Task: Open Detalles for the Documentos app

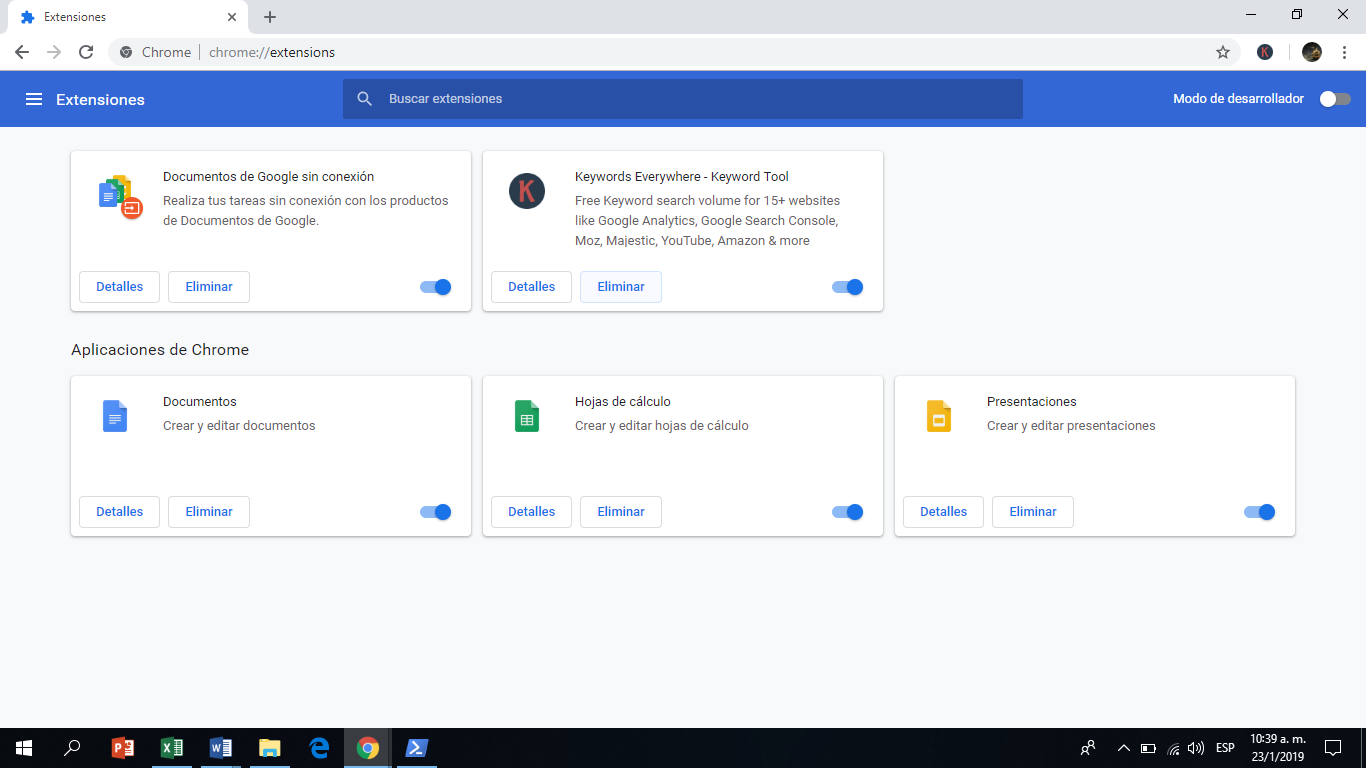Action: click(119, 512)
